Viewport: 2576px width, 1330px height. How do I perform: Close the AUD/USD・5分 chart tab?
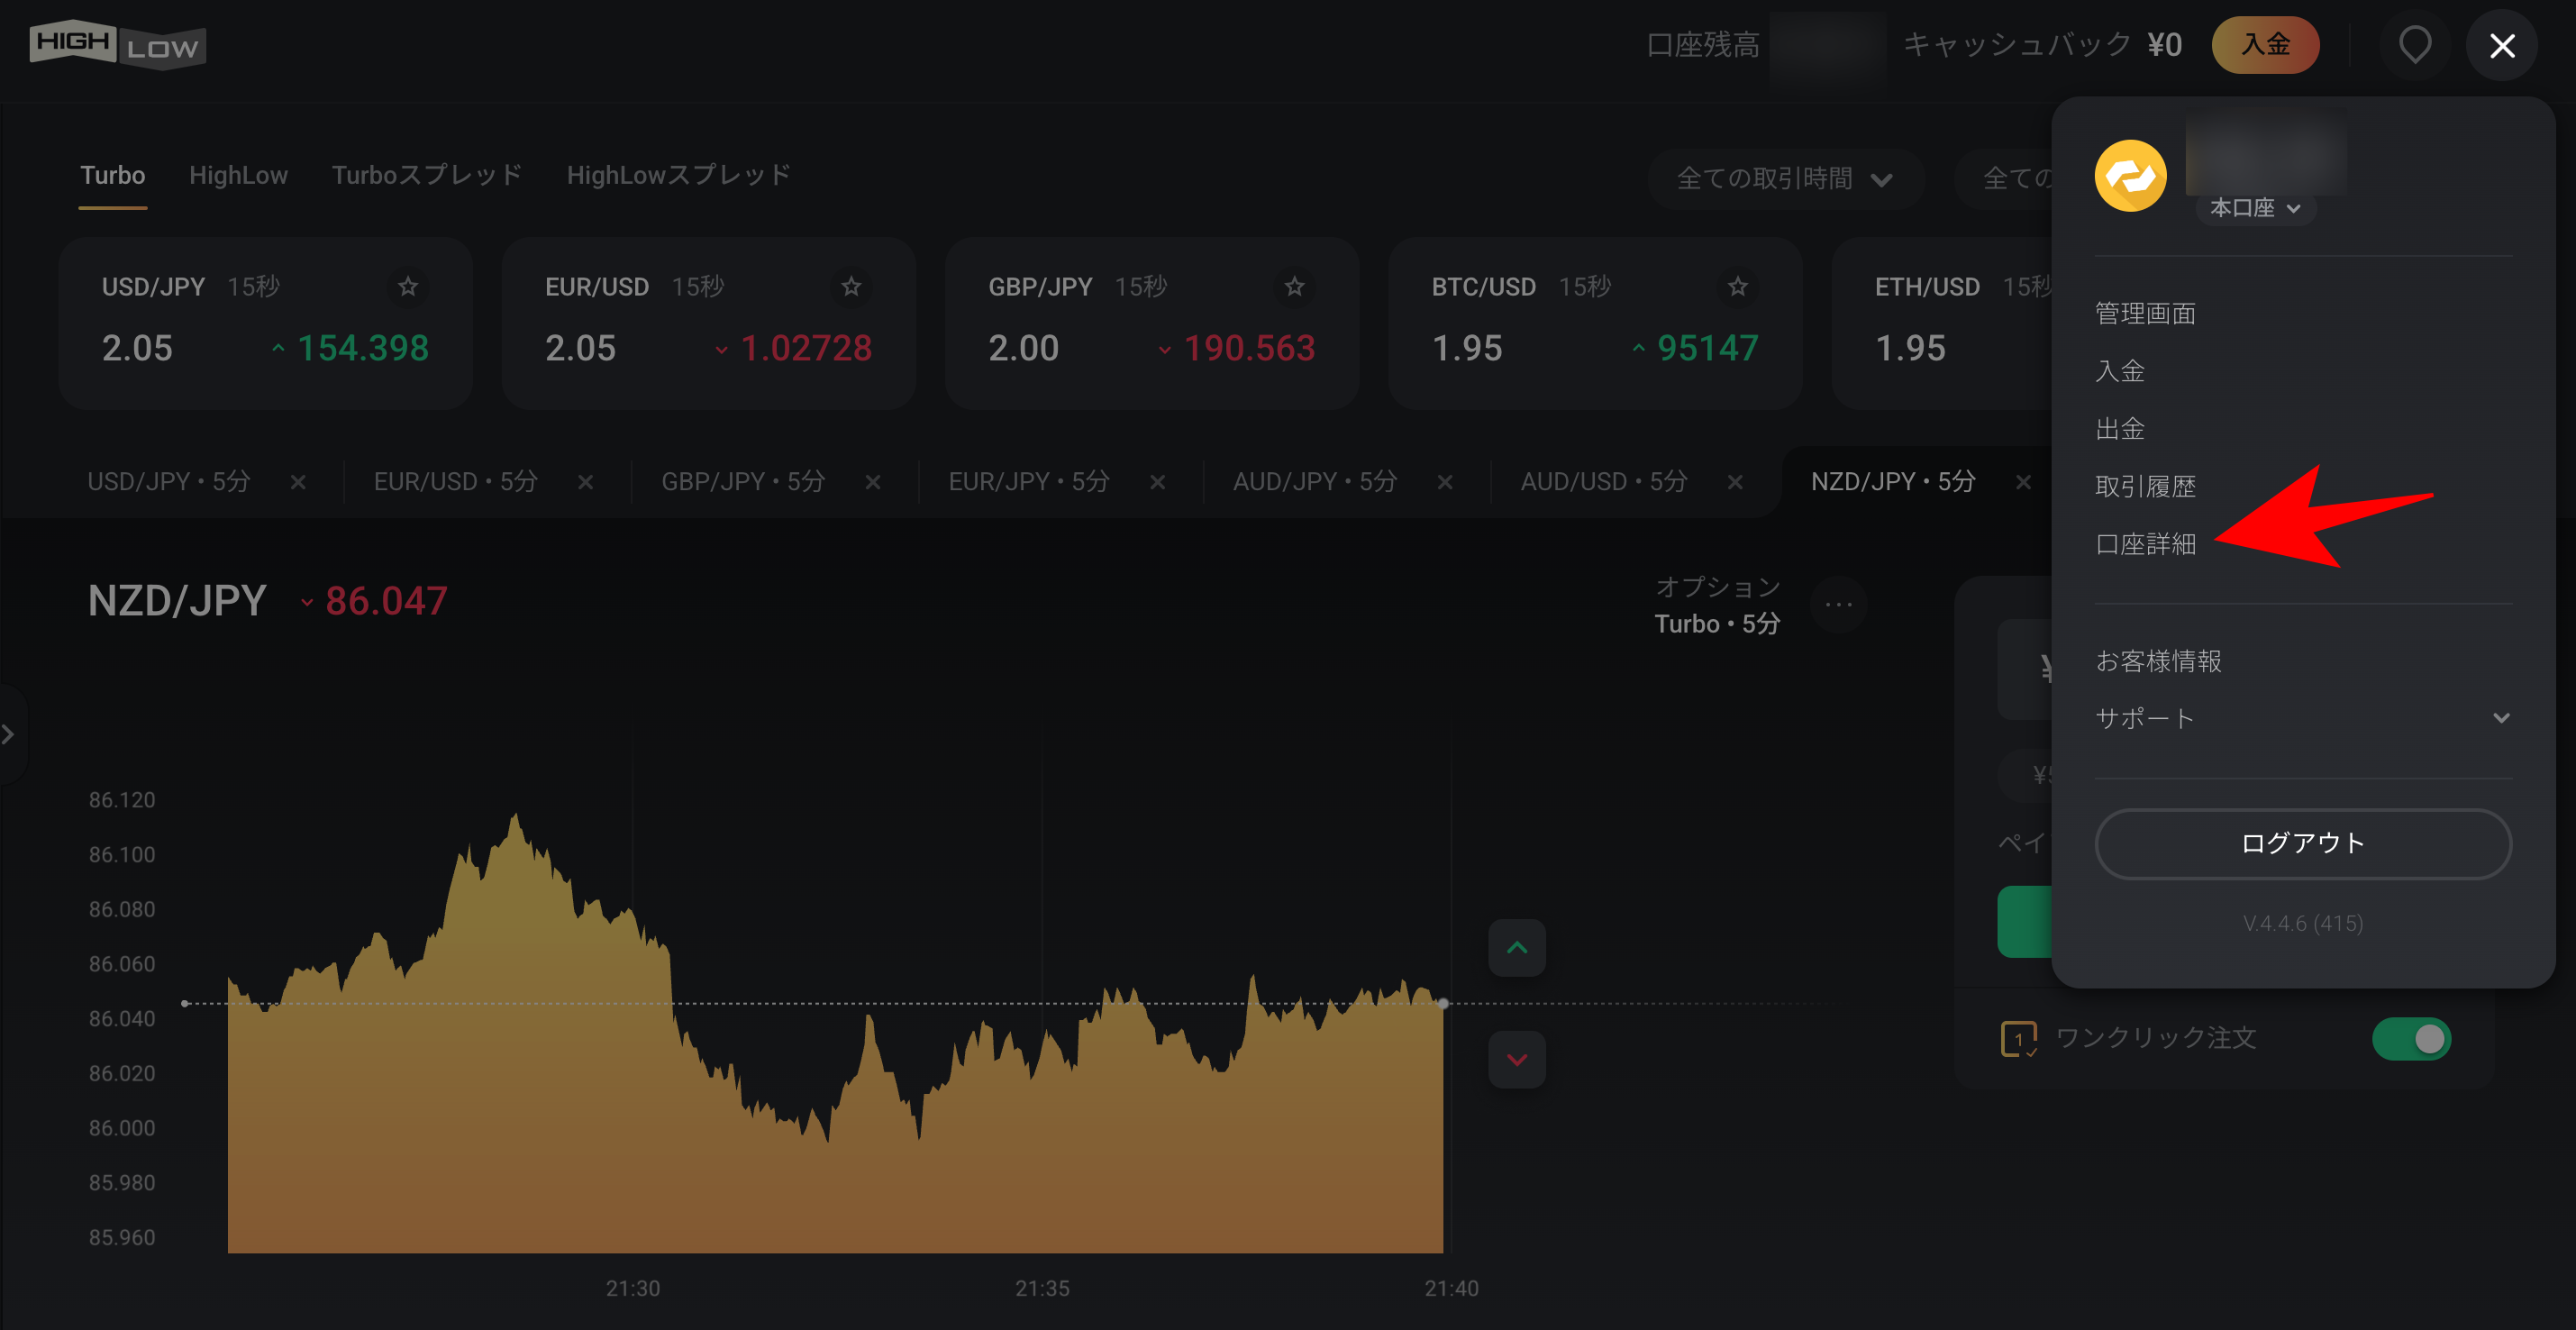(x=1735, y=483)
